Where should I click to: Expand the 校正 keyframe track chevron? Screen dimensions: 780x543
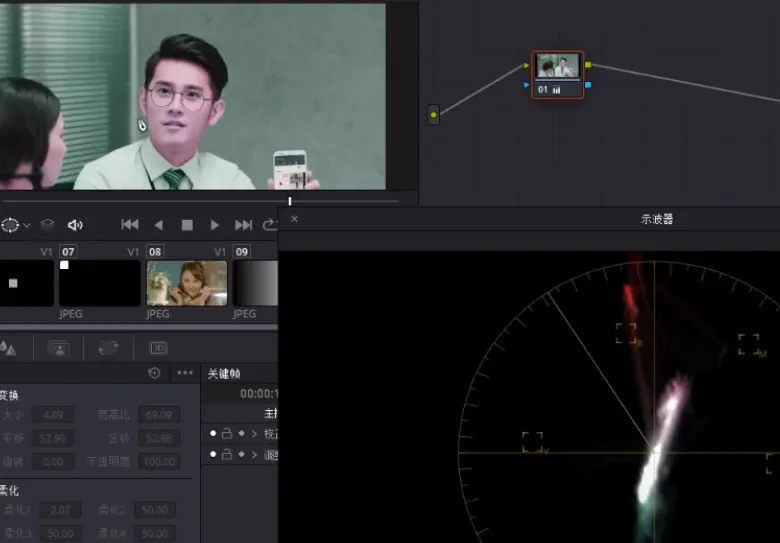(255, 434)
